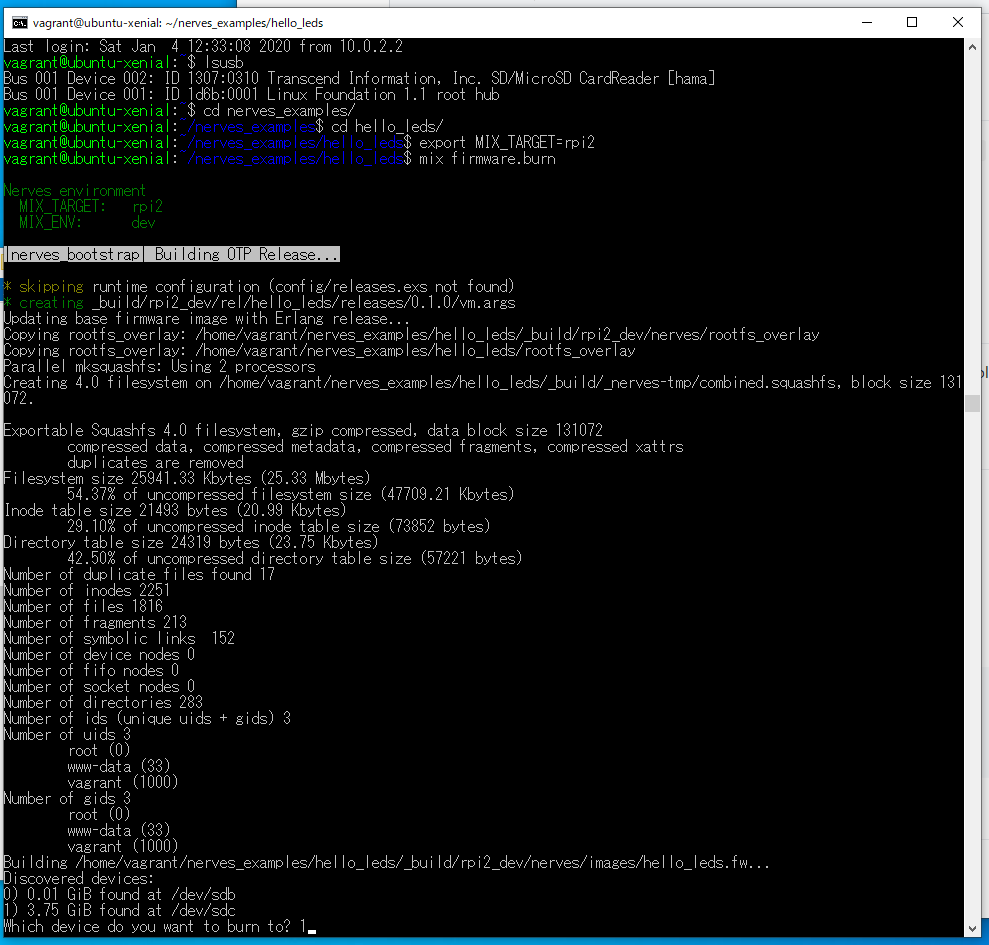Click the nerves_bootstrap label

click(72, 253)
